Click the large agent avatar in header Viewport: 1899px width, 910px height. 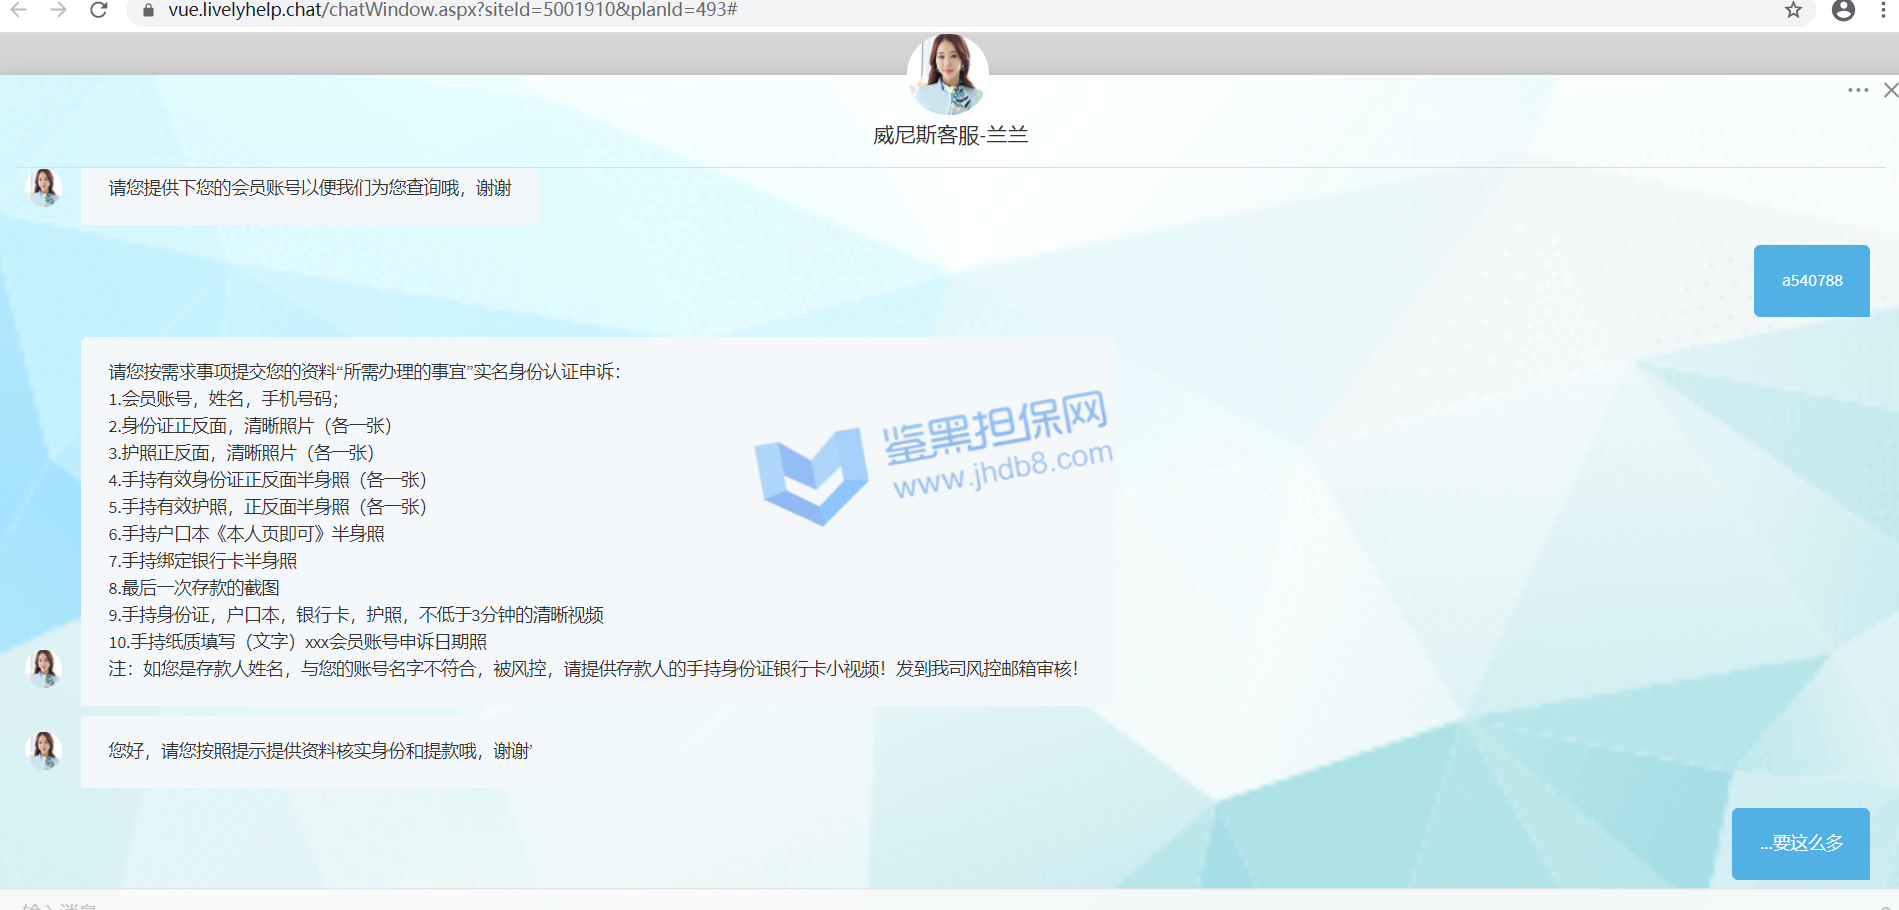[947, 75]
